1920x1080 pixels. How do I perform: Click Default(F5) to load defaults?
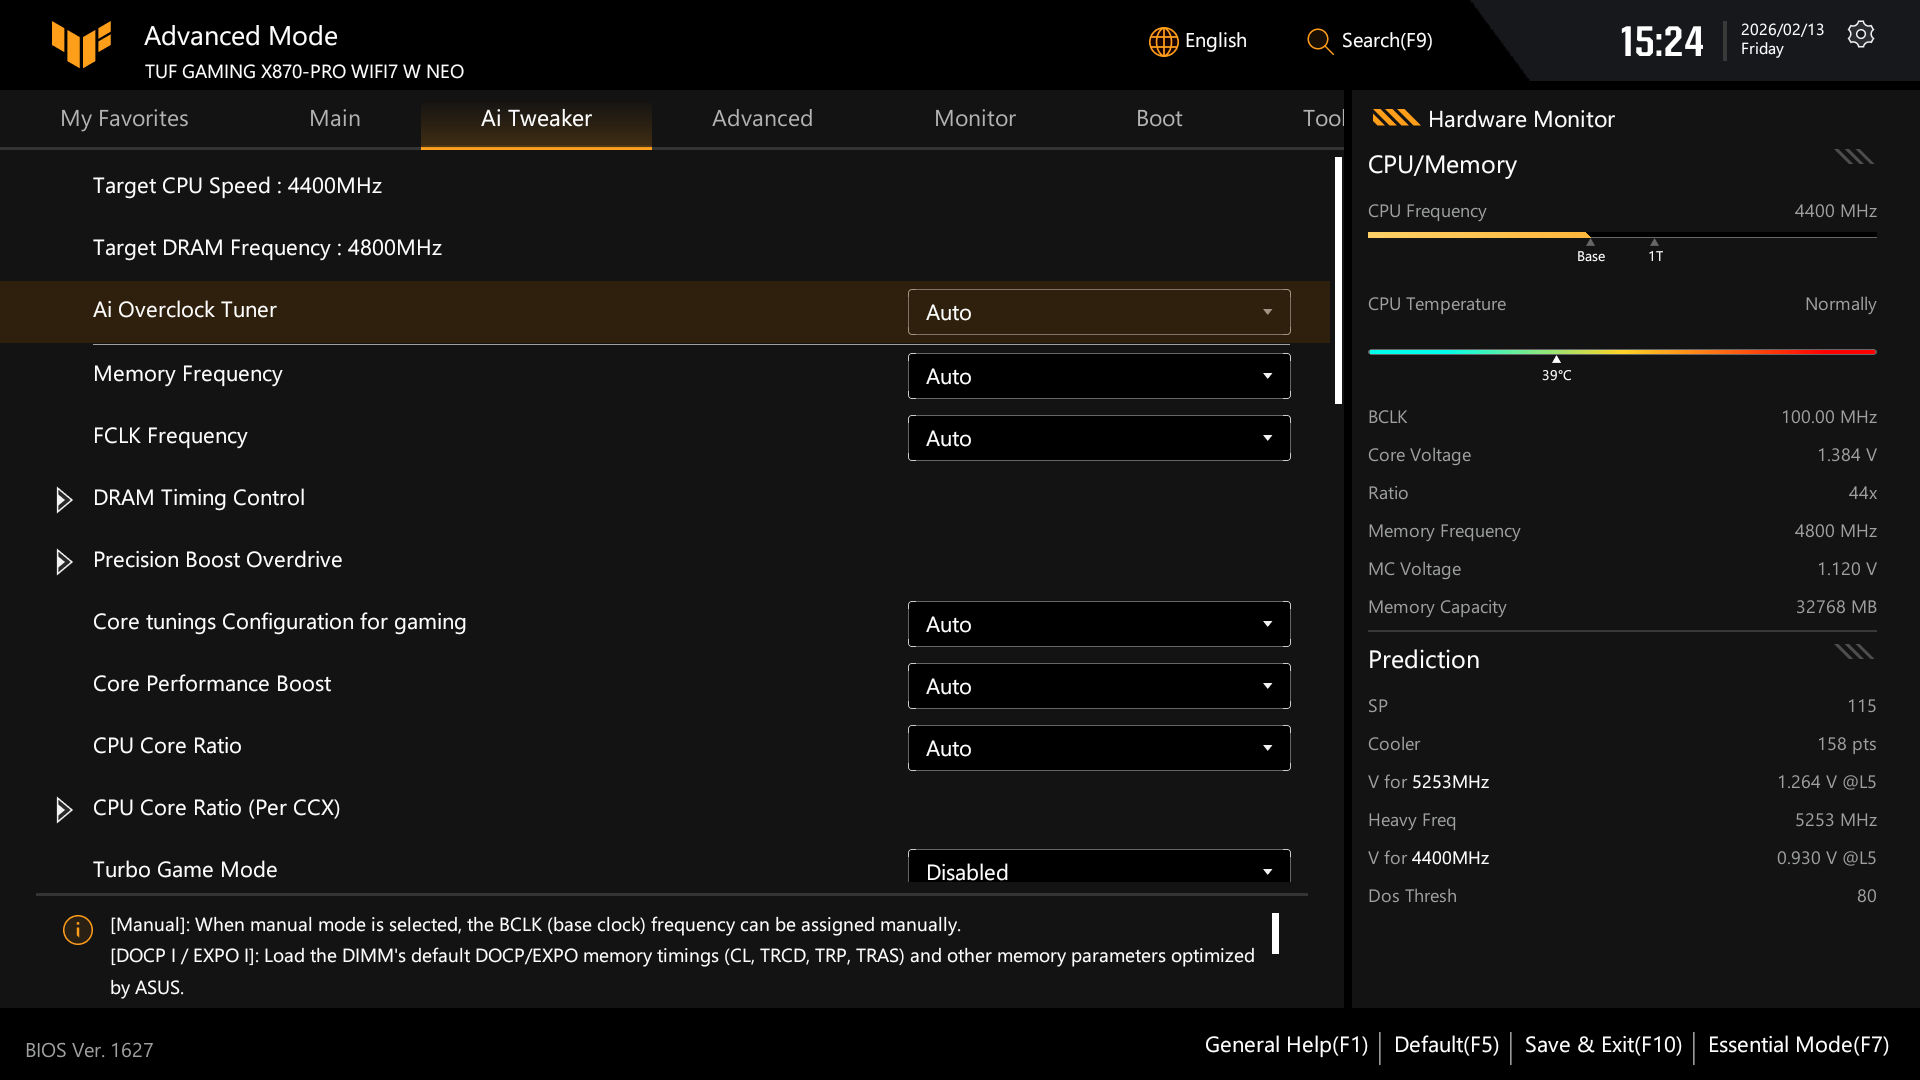click(1446, 1044)
